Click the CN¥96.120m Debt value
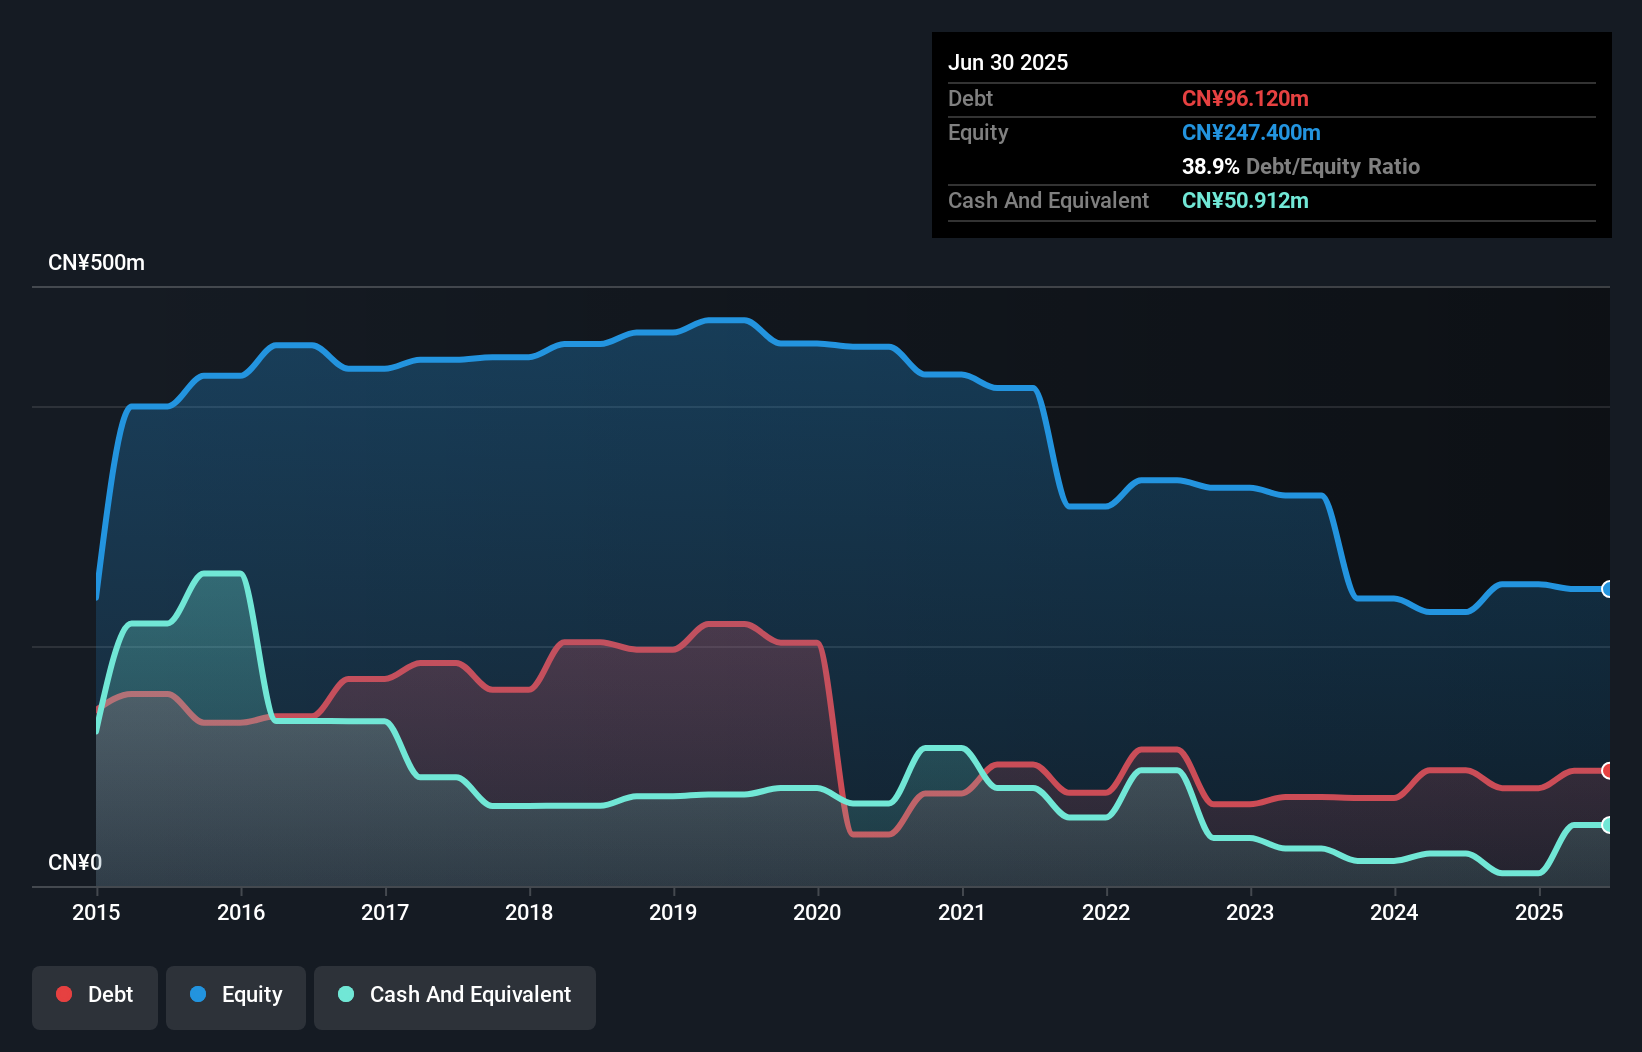The width and height of the screenshot is (1642, 1052). tap(1245, 98)
